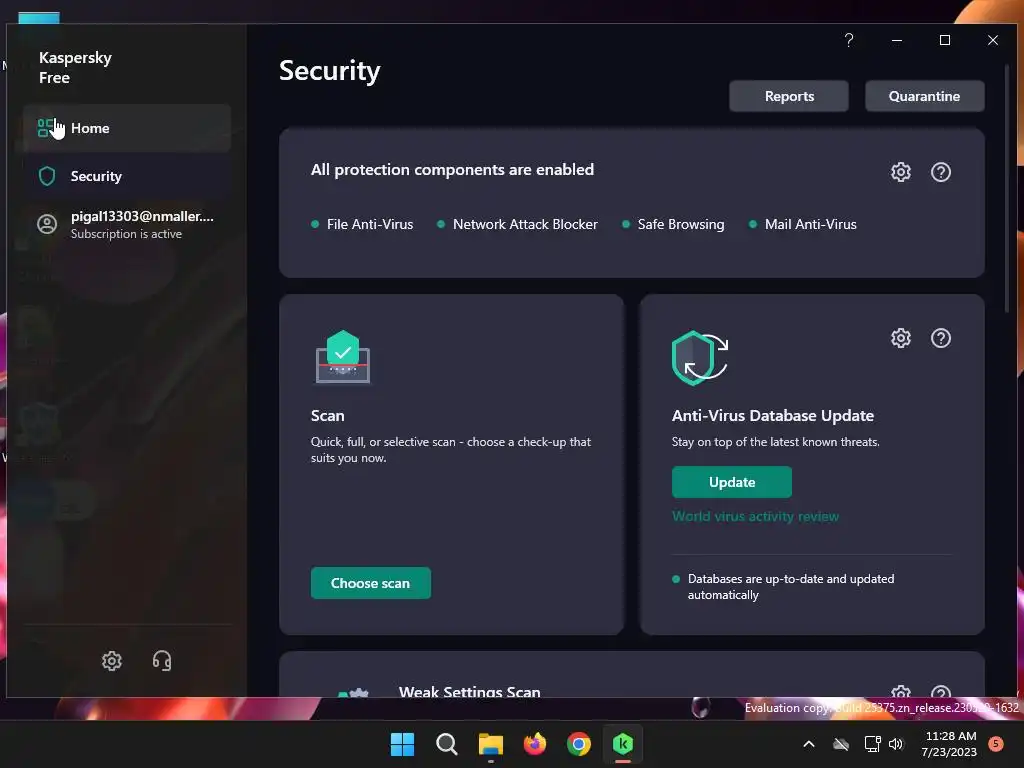The width and height of the screenshot is (1024, 768).
Task: Open the Quarantine page
Action: pos(924,96)
